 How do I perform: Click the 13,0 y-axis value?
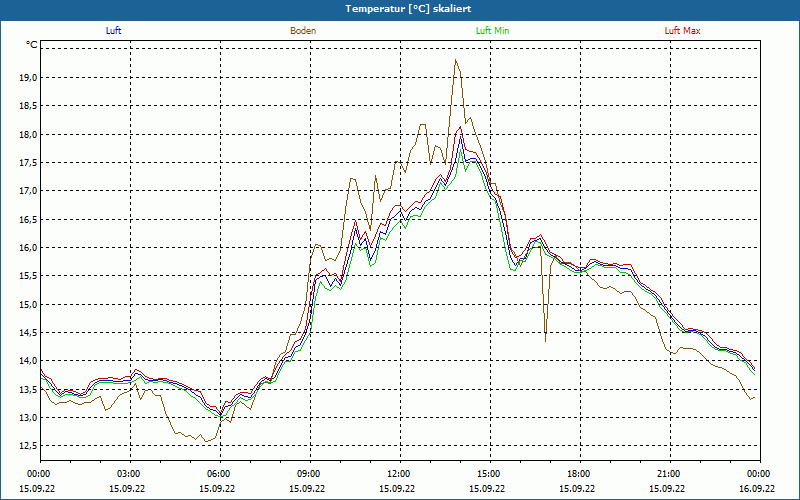pyautogui.click(x=29, y=418)
